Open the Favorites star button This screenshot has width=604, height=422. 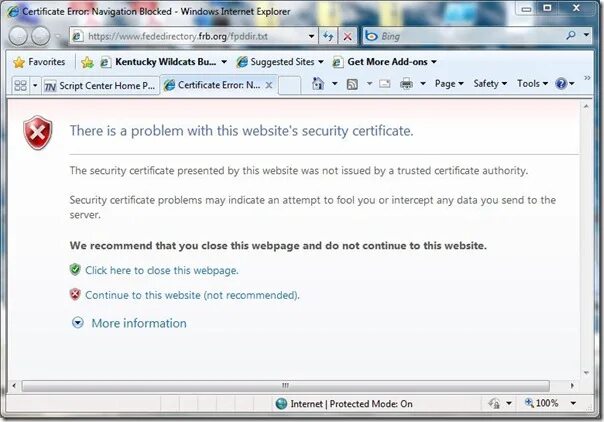(39, 62)
